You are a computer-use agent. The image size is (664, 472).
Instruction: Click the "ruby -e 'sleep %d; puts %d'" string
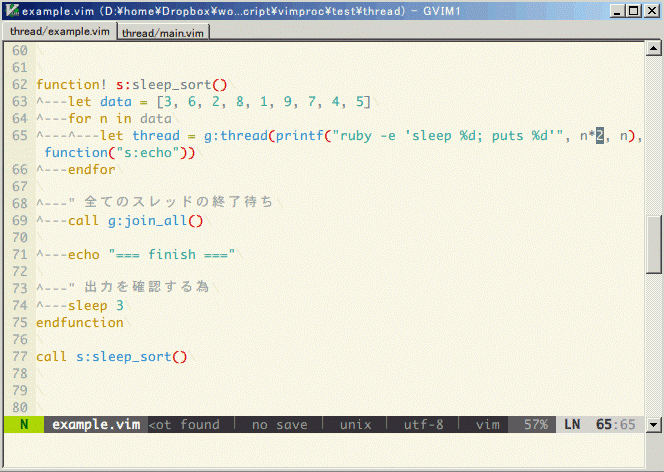[448, 135]
